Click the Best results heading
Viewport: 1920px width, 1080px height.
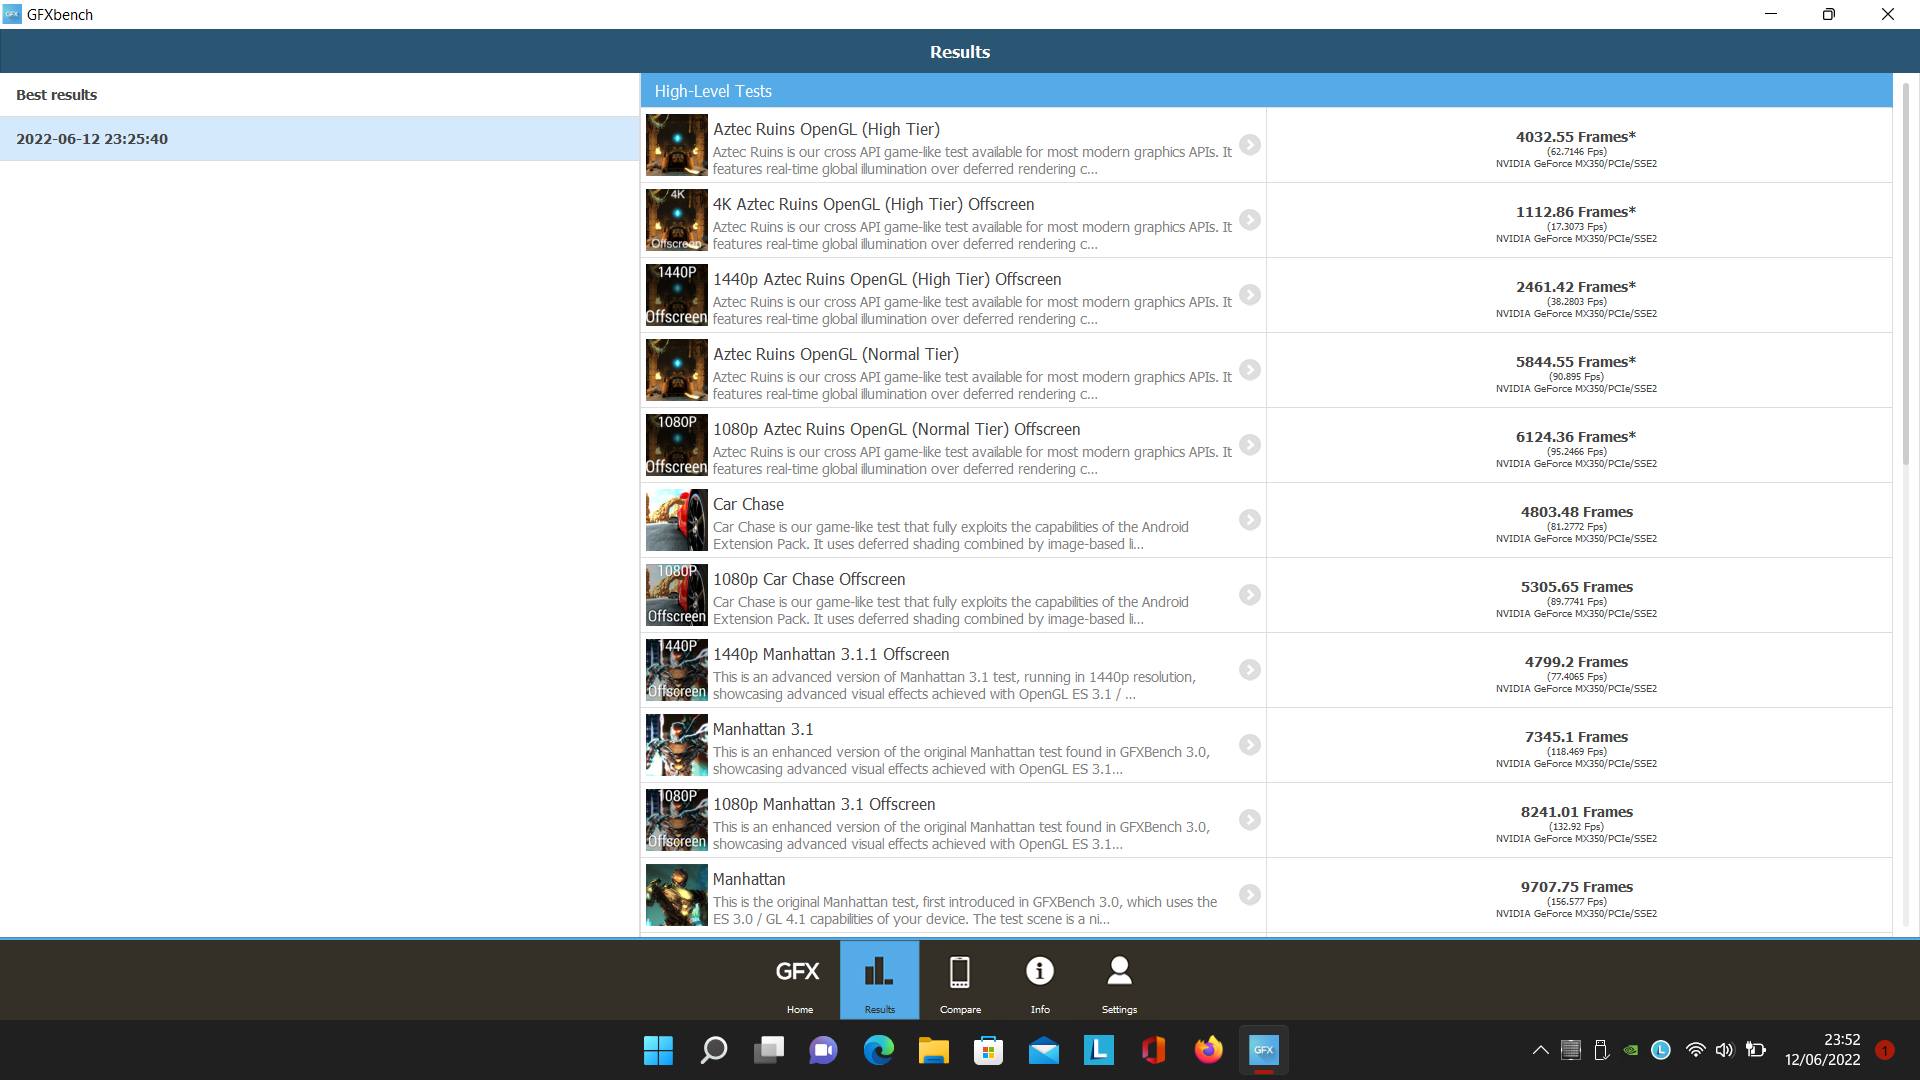pos(56,95)
